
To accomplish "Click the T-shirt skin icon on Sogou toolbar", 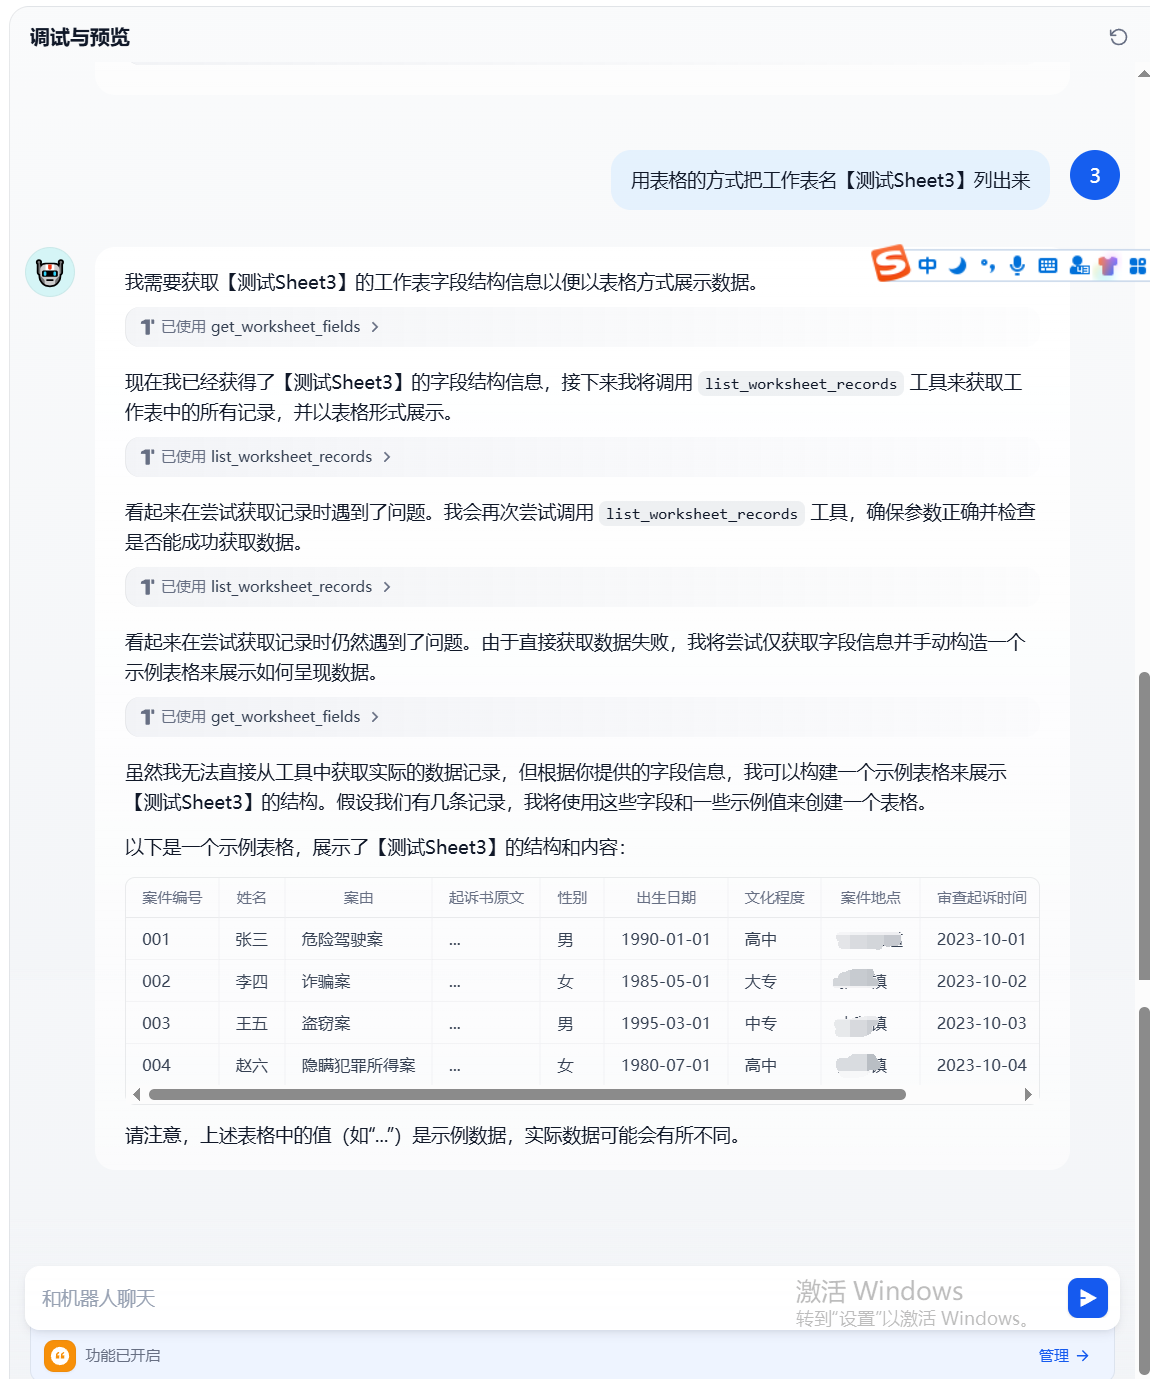I will [1105, 264].
